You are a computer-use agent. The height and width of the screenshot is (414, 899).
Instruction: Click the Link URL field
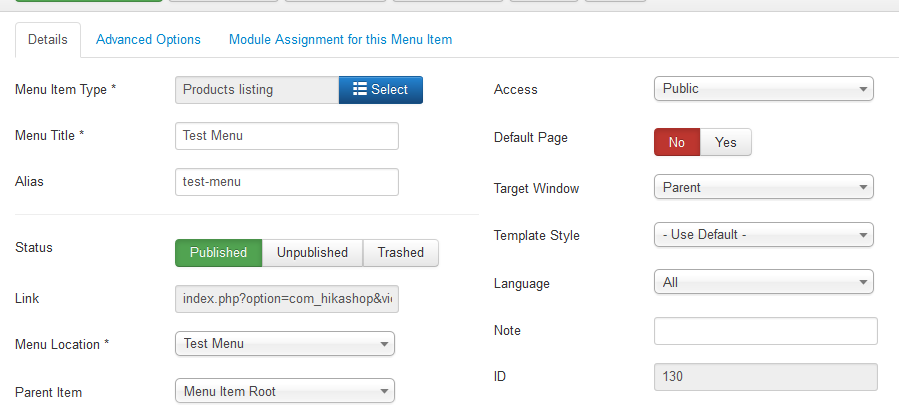(x=286, y=299)
